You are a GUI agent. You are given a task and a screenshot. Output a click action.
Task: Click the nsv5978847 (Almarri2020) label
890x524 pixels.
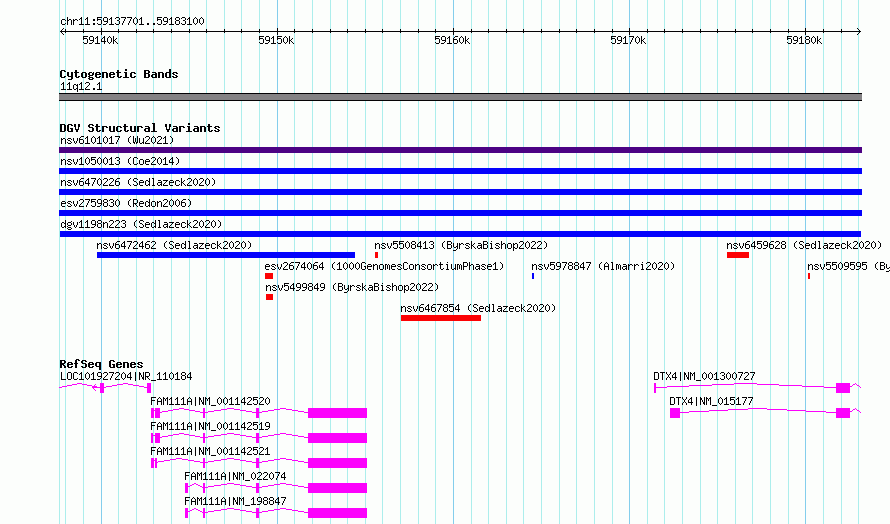pyautogui.click(x=603, y=266)
